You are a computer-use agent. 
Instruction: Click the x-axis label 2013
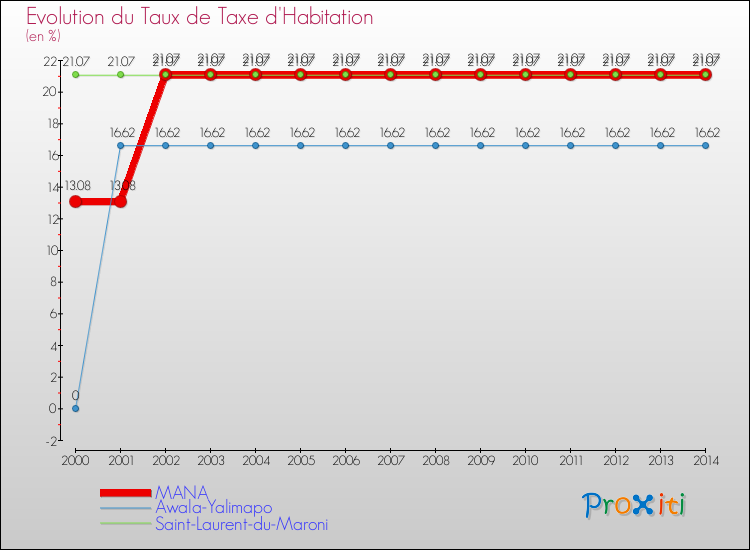(x=661, y=461)
